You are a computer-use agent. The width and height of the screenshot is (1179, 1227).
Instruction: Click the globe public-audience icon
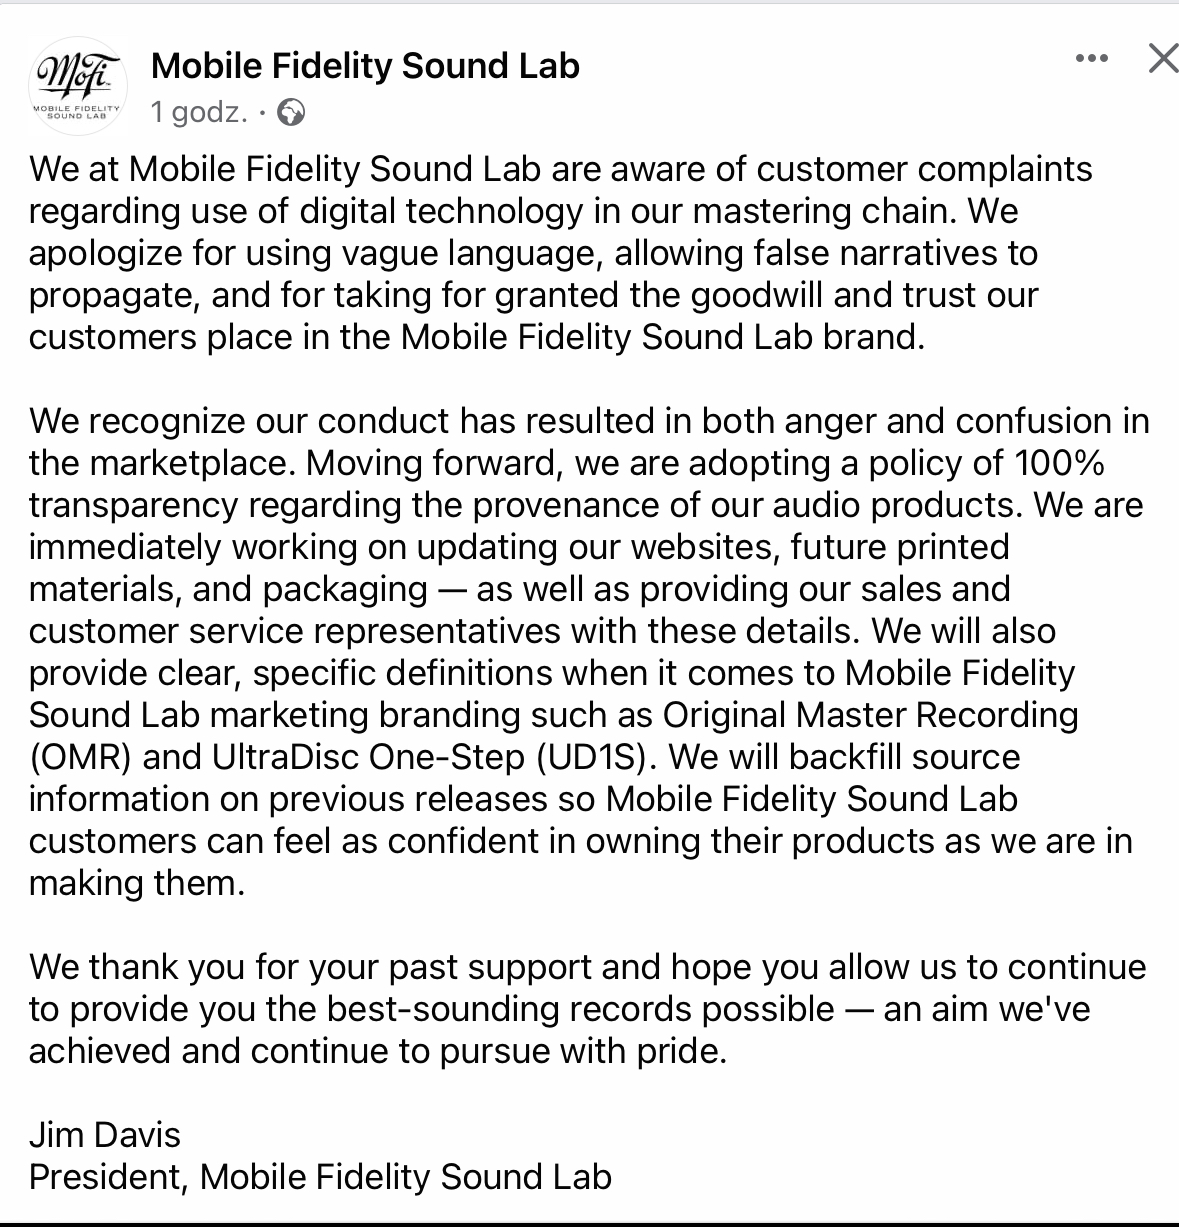[x=290, y=113]
